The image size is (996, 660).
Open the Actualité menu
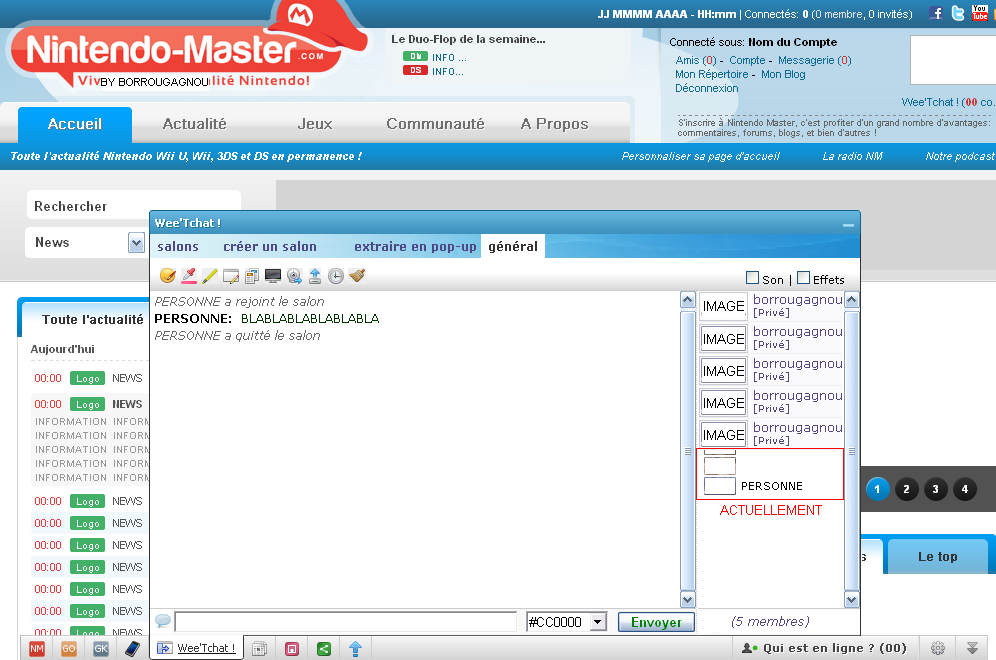(194, 124)
